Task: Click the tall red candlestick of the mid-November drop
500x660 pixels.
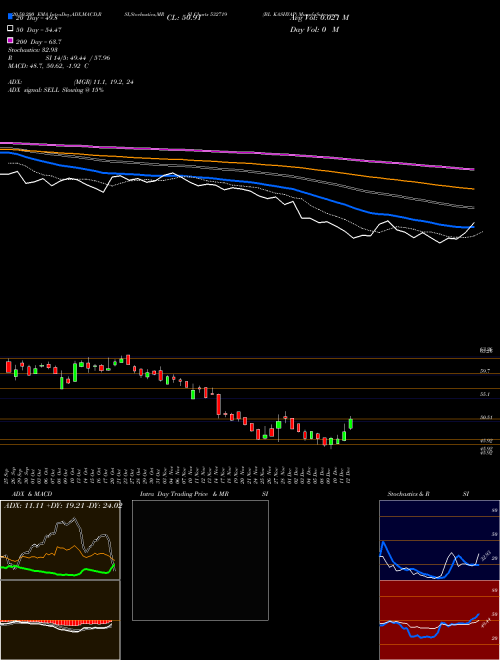Action: pos(218,405)
